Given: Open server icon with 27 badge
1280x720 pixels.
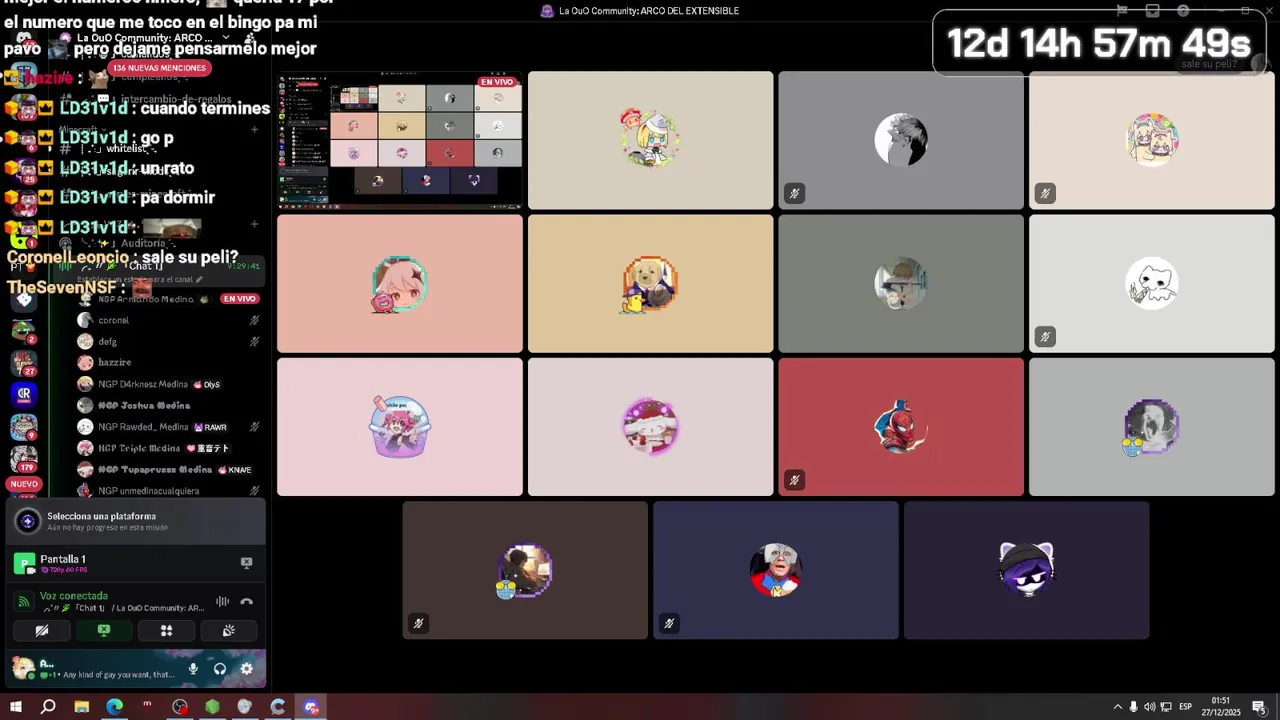Looking at the screenshot, I should pos(24,362).
